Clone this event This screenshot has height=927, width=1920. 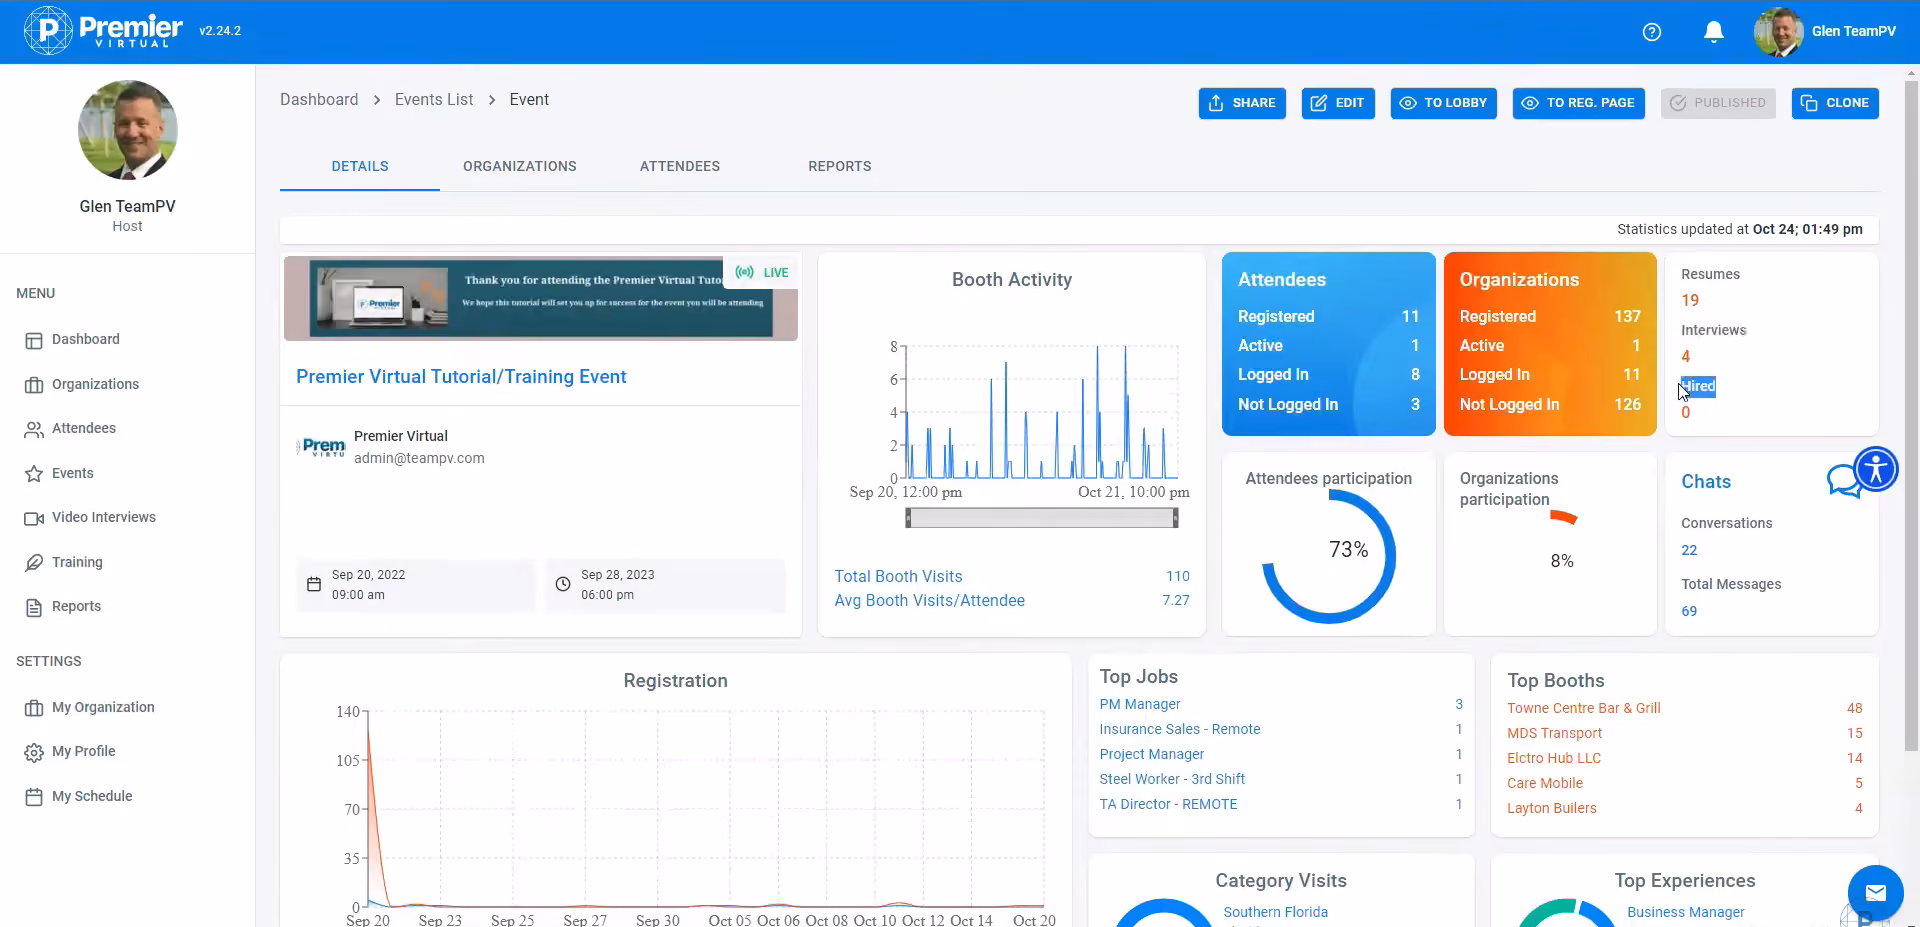click(1835, 103)
